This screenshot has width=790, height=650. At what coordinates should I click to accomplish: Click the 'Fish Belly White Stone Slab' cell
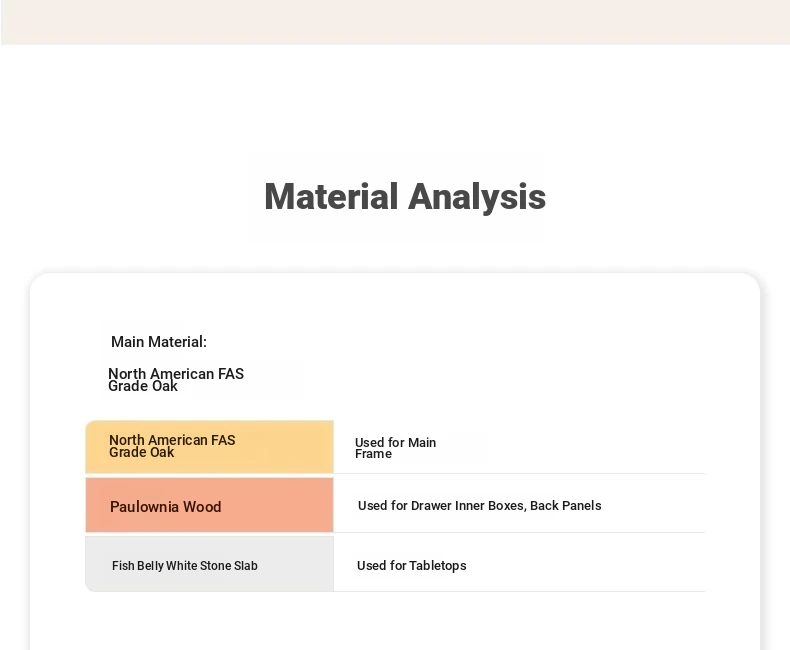click(x=210, y=564)
